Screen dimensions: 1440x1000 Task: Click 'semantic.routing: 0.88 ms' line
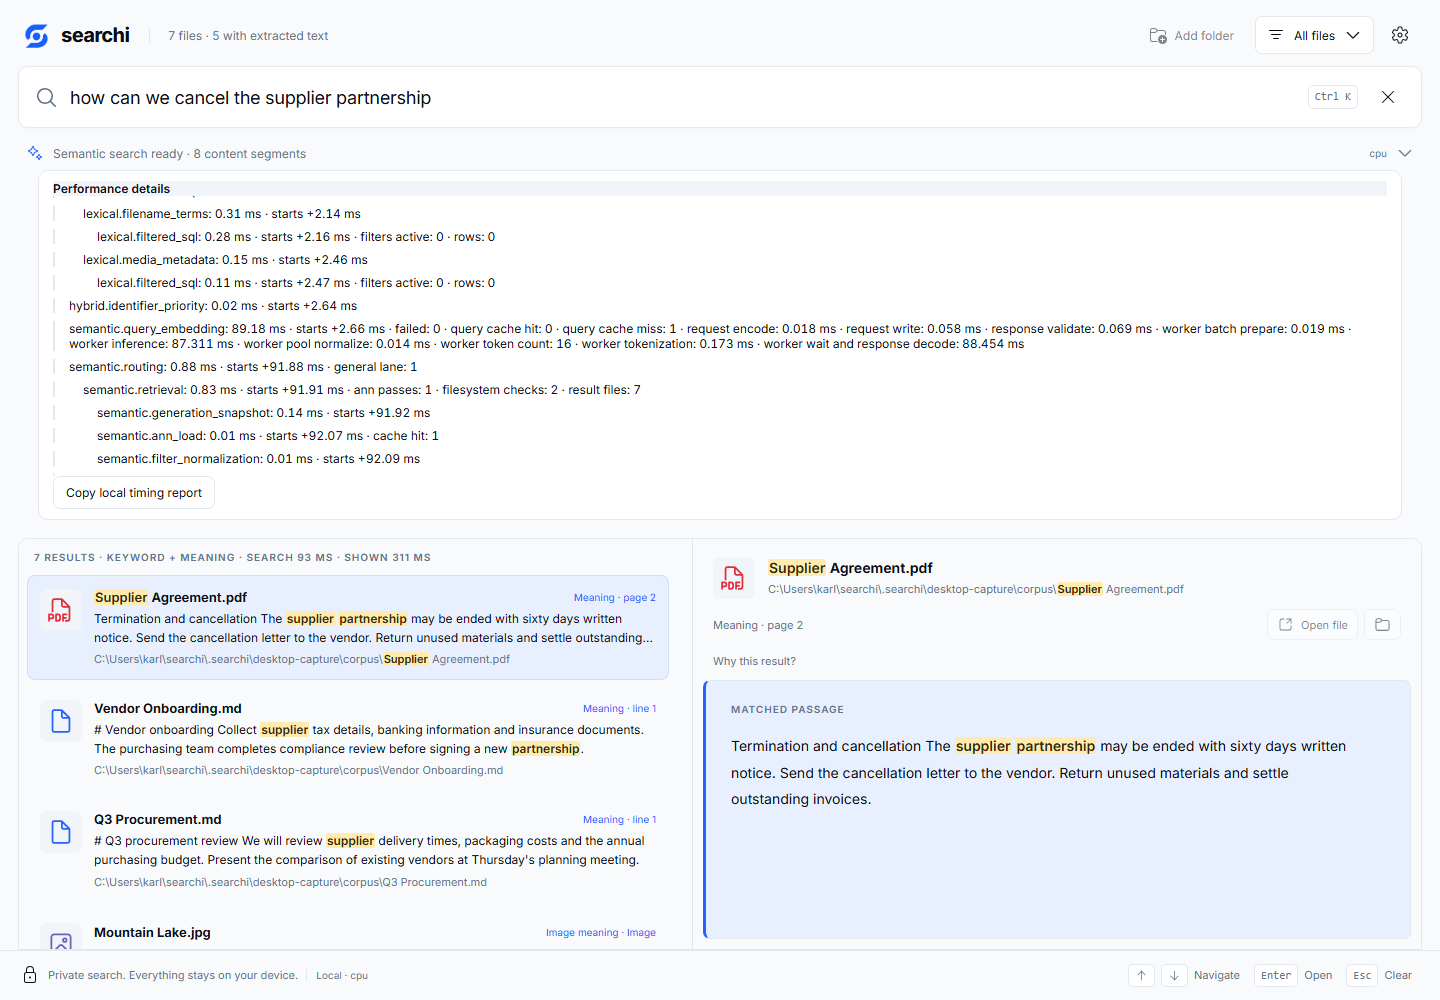click(243, 367)
